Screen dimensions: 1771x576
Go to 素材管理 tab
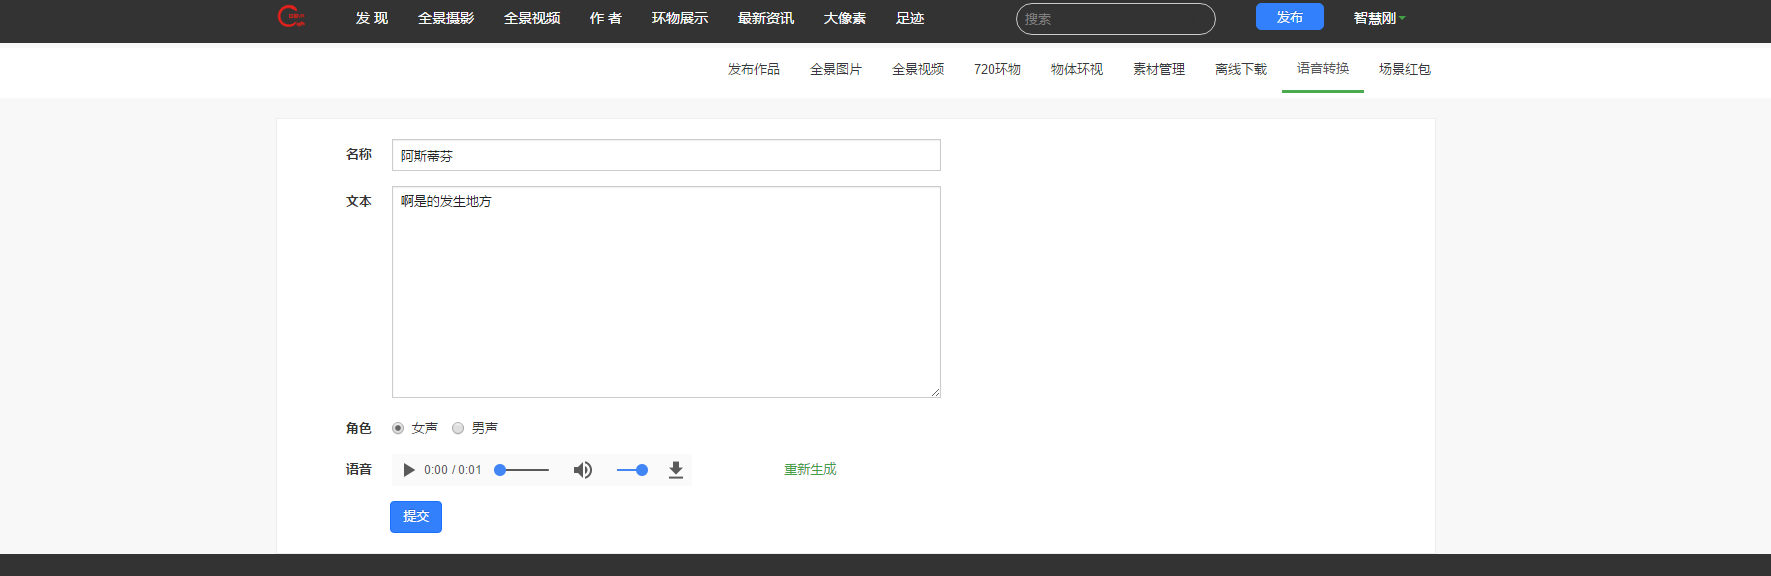click(1158, 69)
